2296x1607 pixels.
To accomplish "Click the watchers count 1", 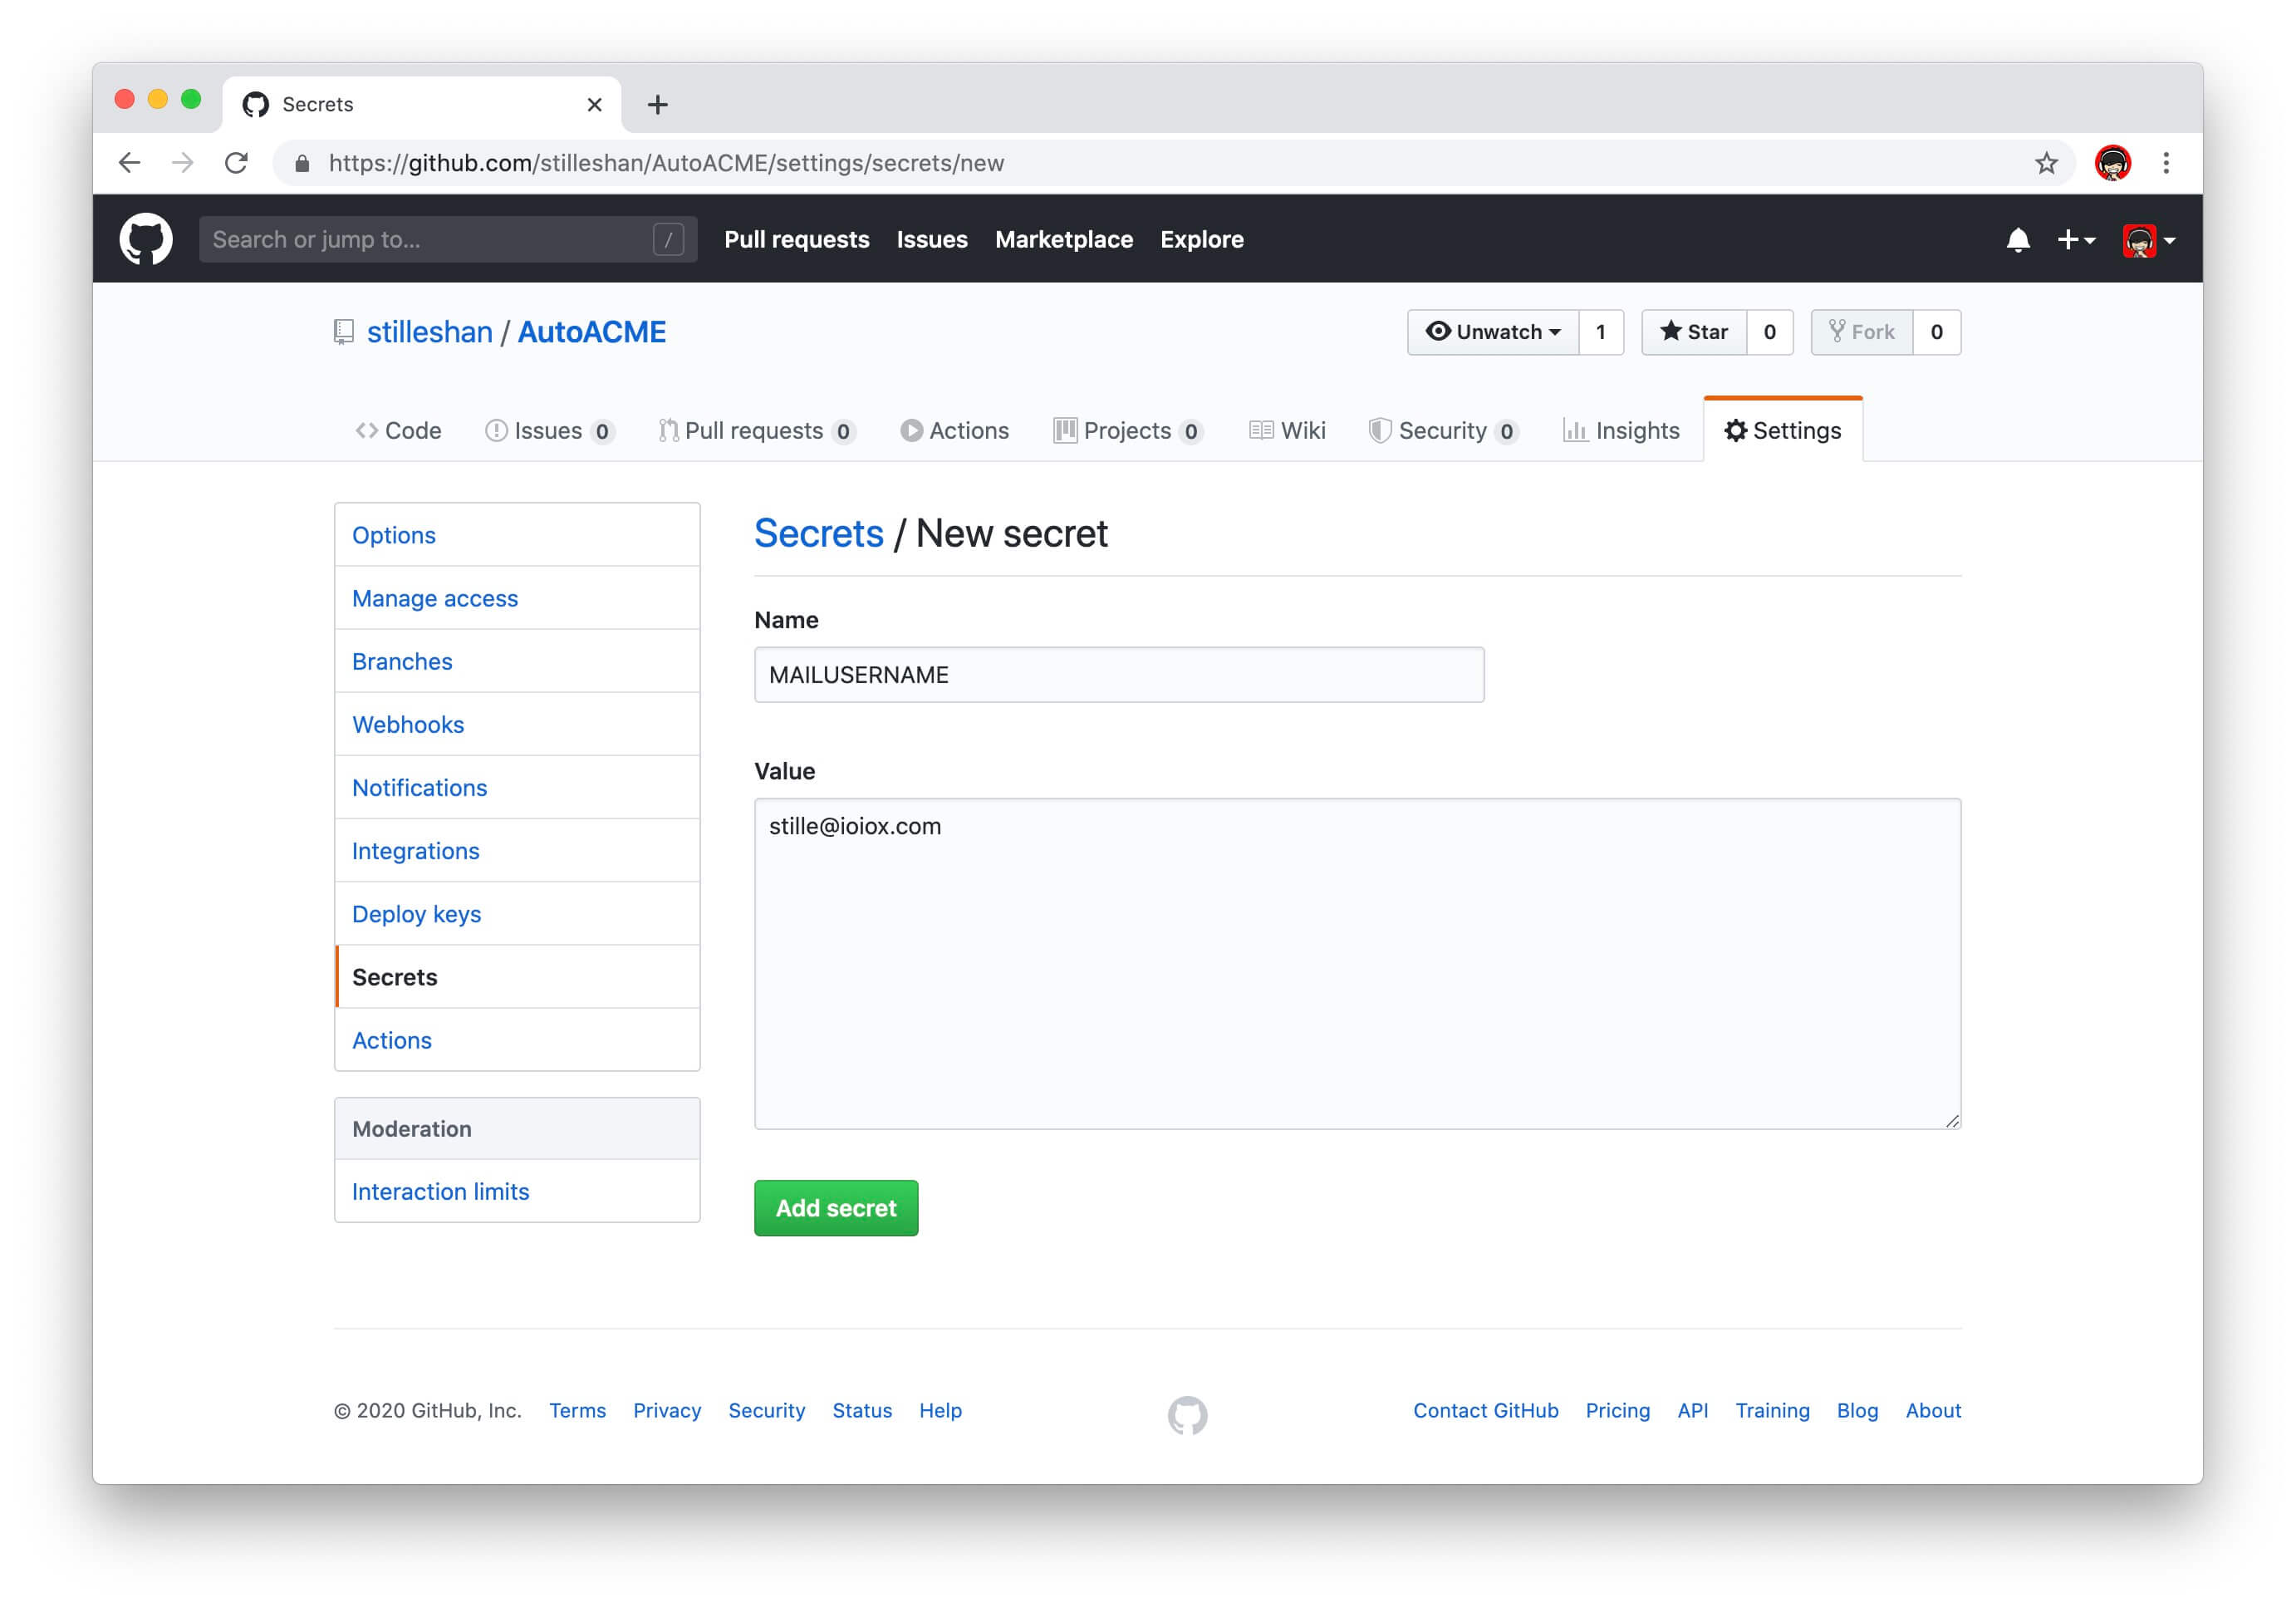I will [x=1601, y=332].
